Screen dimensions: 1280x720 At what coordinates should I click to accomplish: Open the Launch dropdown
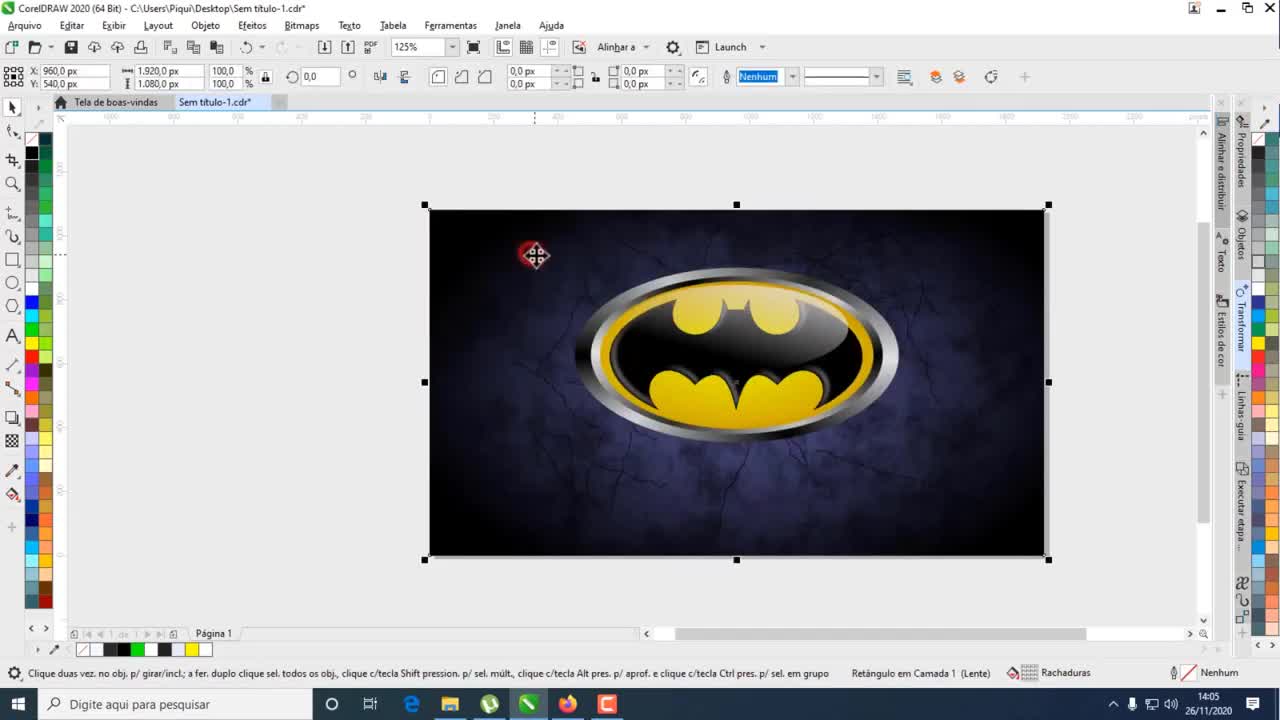pyautogui.click(x=762, y=47)
